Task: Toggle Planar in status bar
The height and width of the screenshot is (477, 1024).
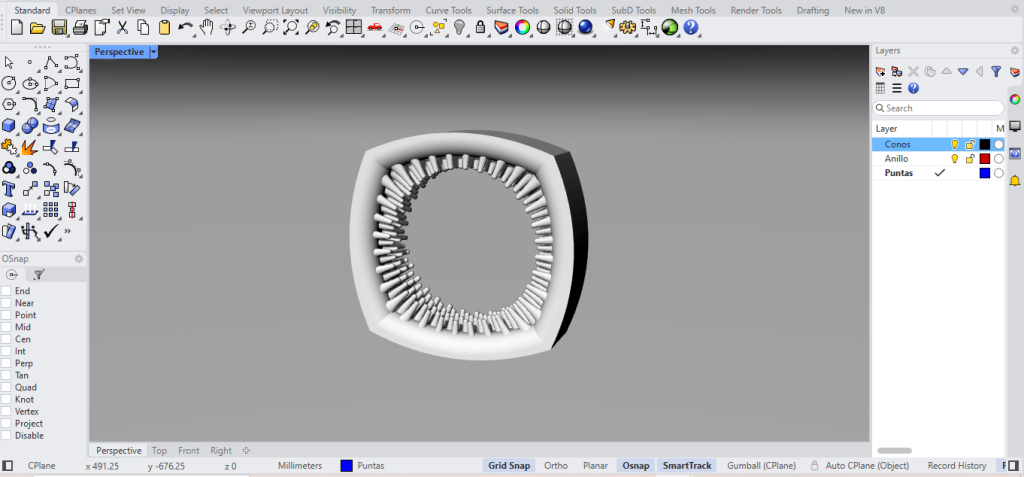Action: [x=595, y=466]
